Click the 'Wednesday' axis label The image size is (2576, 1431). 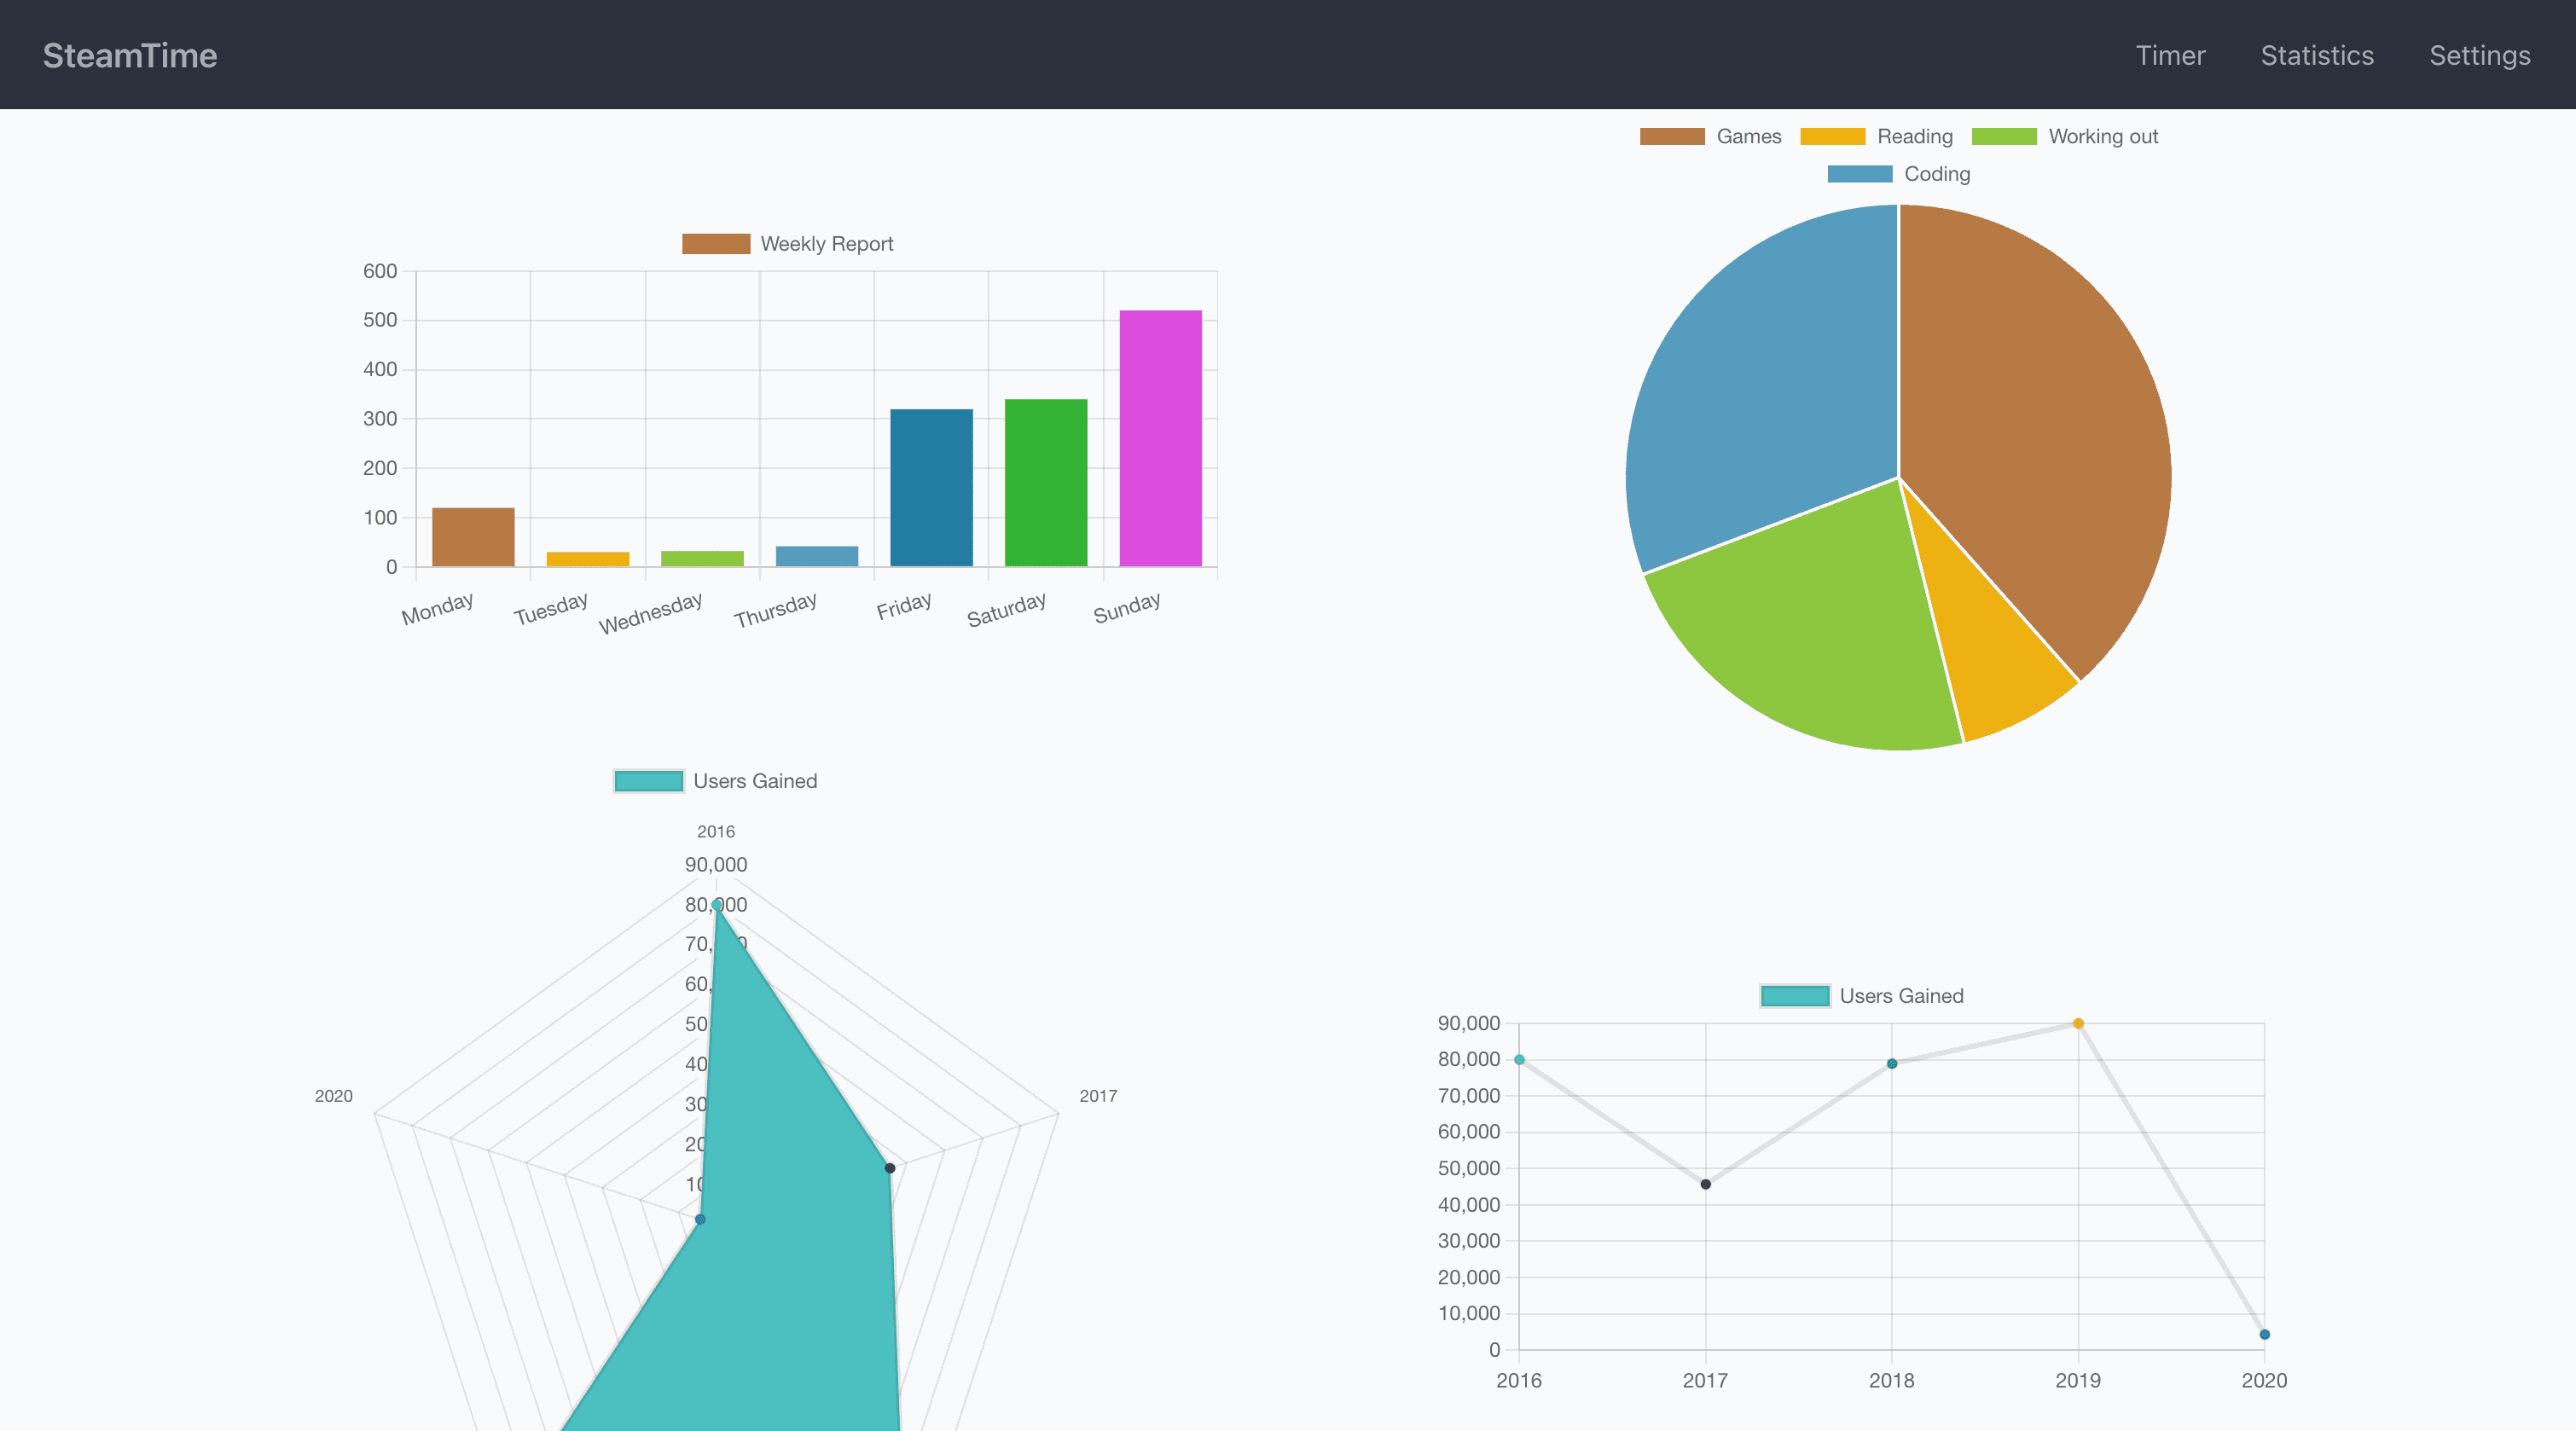(650, 612)
